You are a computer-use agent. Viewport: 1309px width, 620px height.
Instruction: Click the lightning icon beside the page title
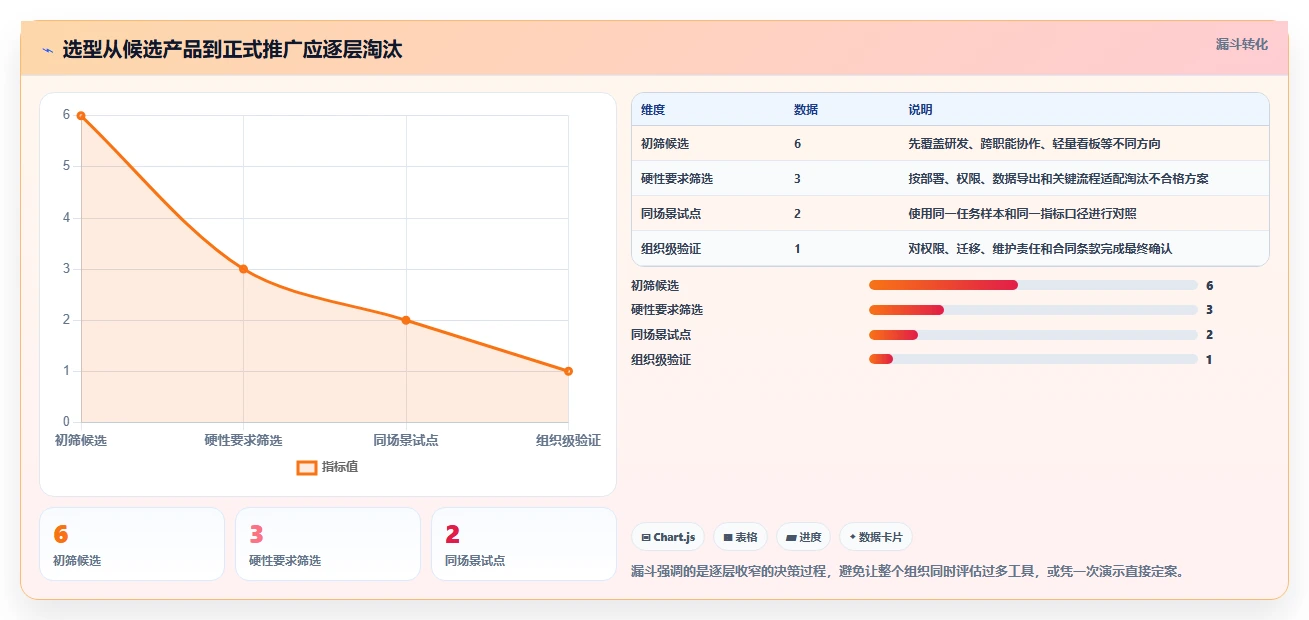[47, 50]
